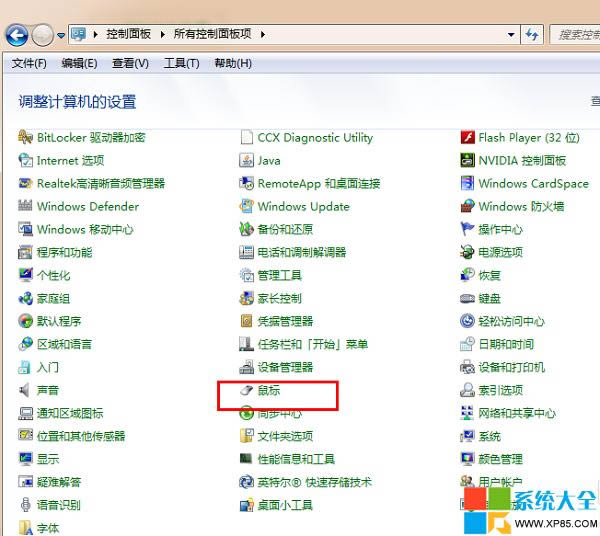Click the 鼠标 mouse icon
This screenshot has height=536, width=600.
click(246, 390)
